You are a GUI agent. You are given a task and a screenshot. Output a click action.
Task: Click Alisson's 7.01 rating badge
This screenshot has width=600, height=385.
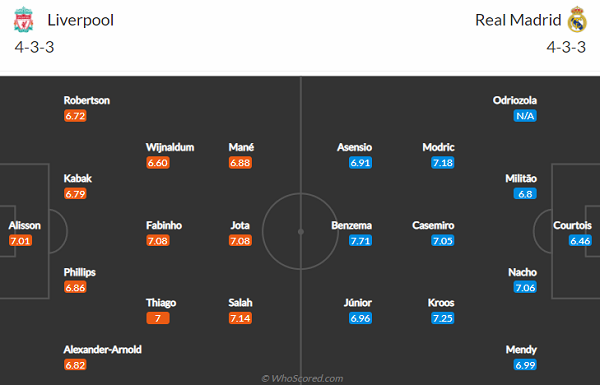20,241
